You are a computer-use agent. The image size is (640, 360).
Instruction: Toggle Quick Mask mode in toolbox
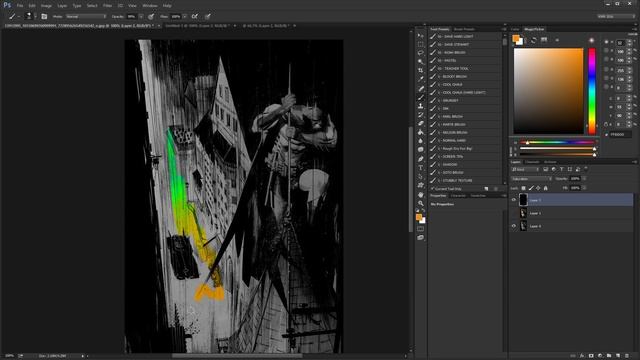tap(420, 229)
